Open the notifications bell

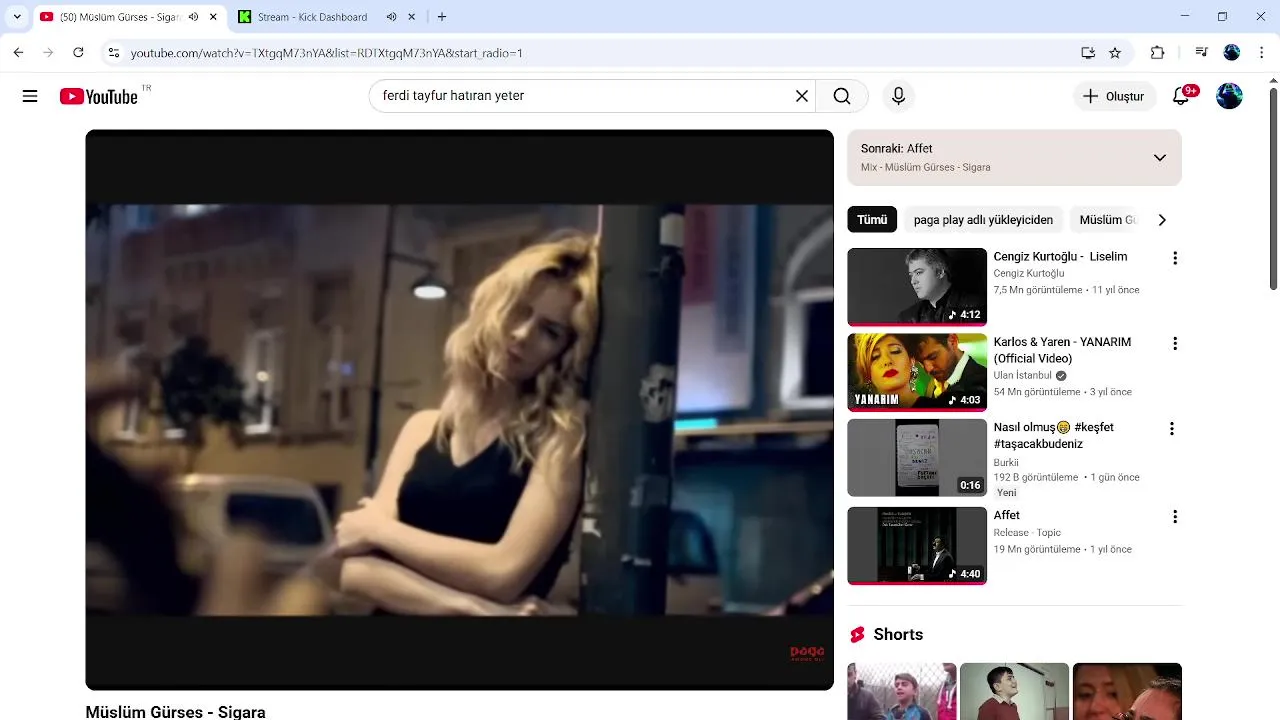(x=1181, y=96)
